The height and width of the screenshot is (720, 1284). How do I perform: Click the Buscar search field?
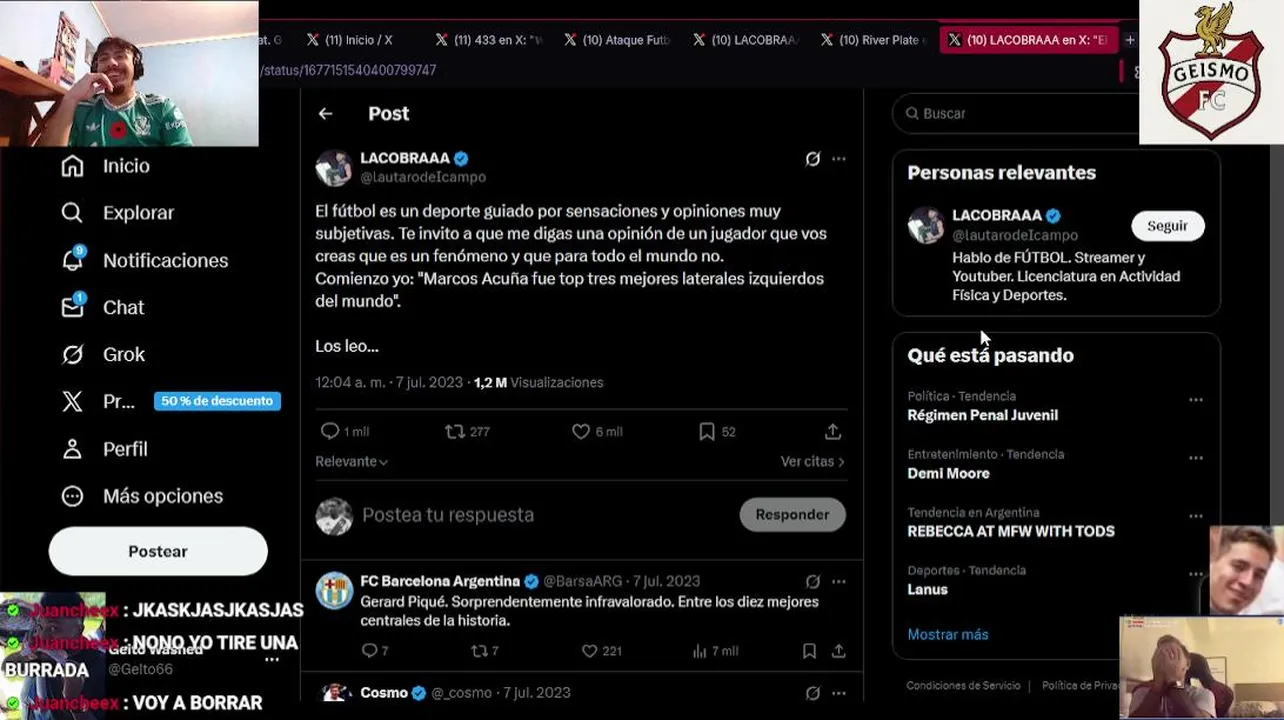1015,114
